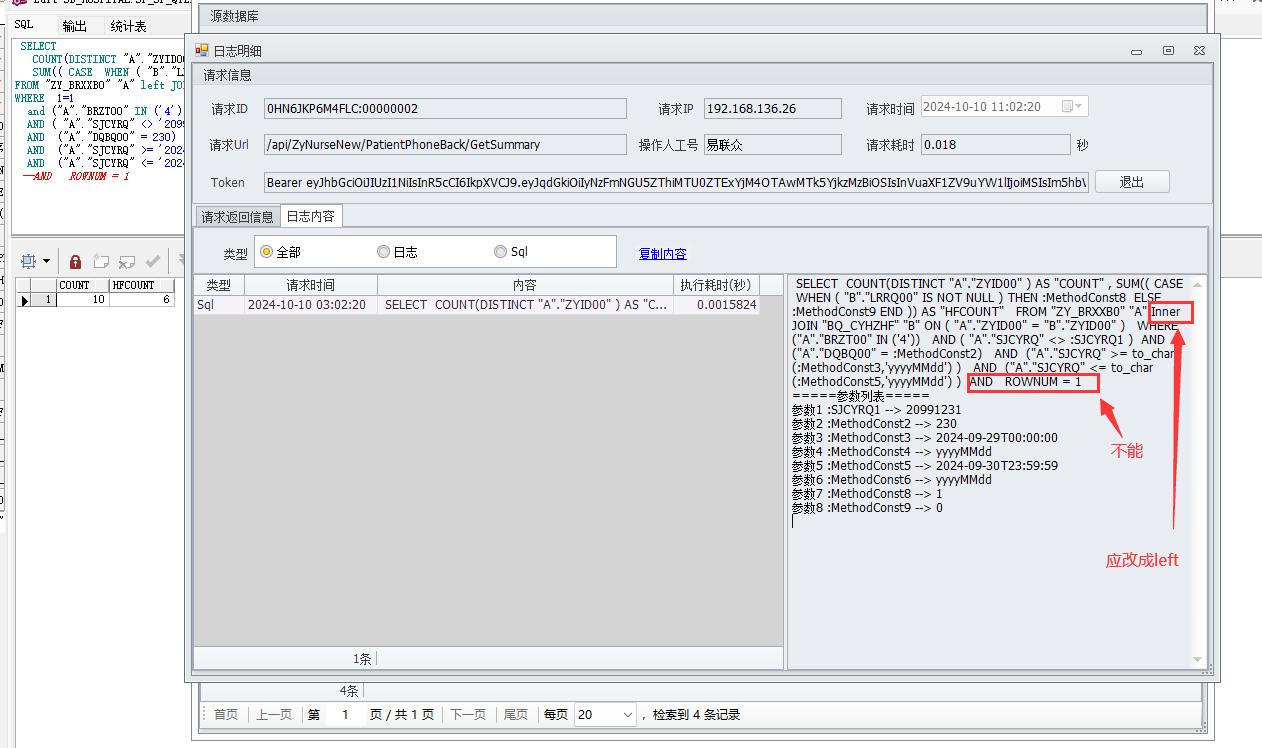Screen dimensions: 1262x748
Task: Click the 请求IP field showing 192.168.136.26
Action: tap(773, 108)
